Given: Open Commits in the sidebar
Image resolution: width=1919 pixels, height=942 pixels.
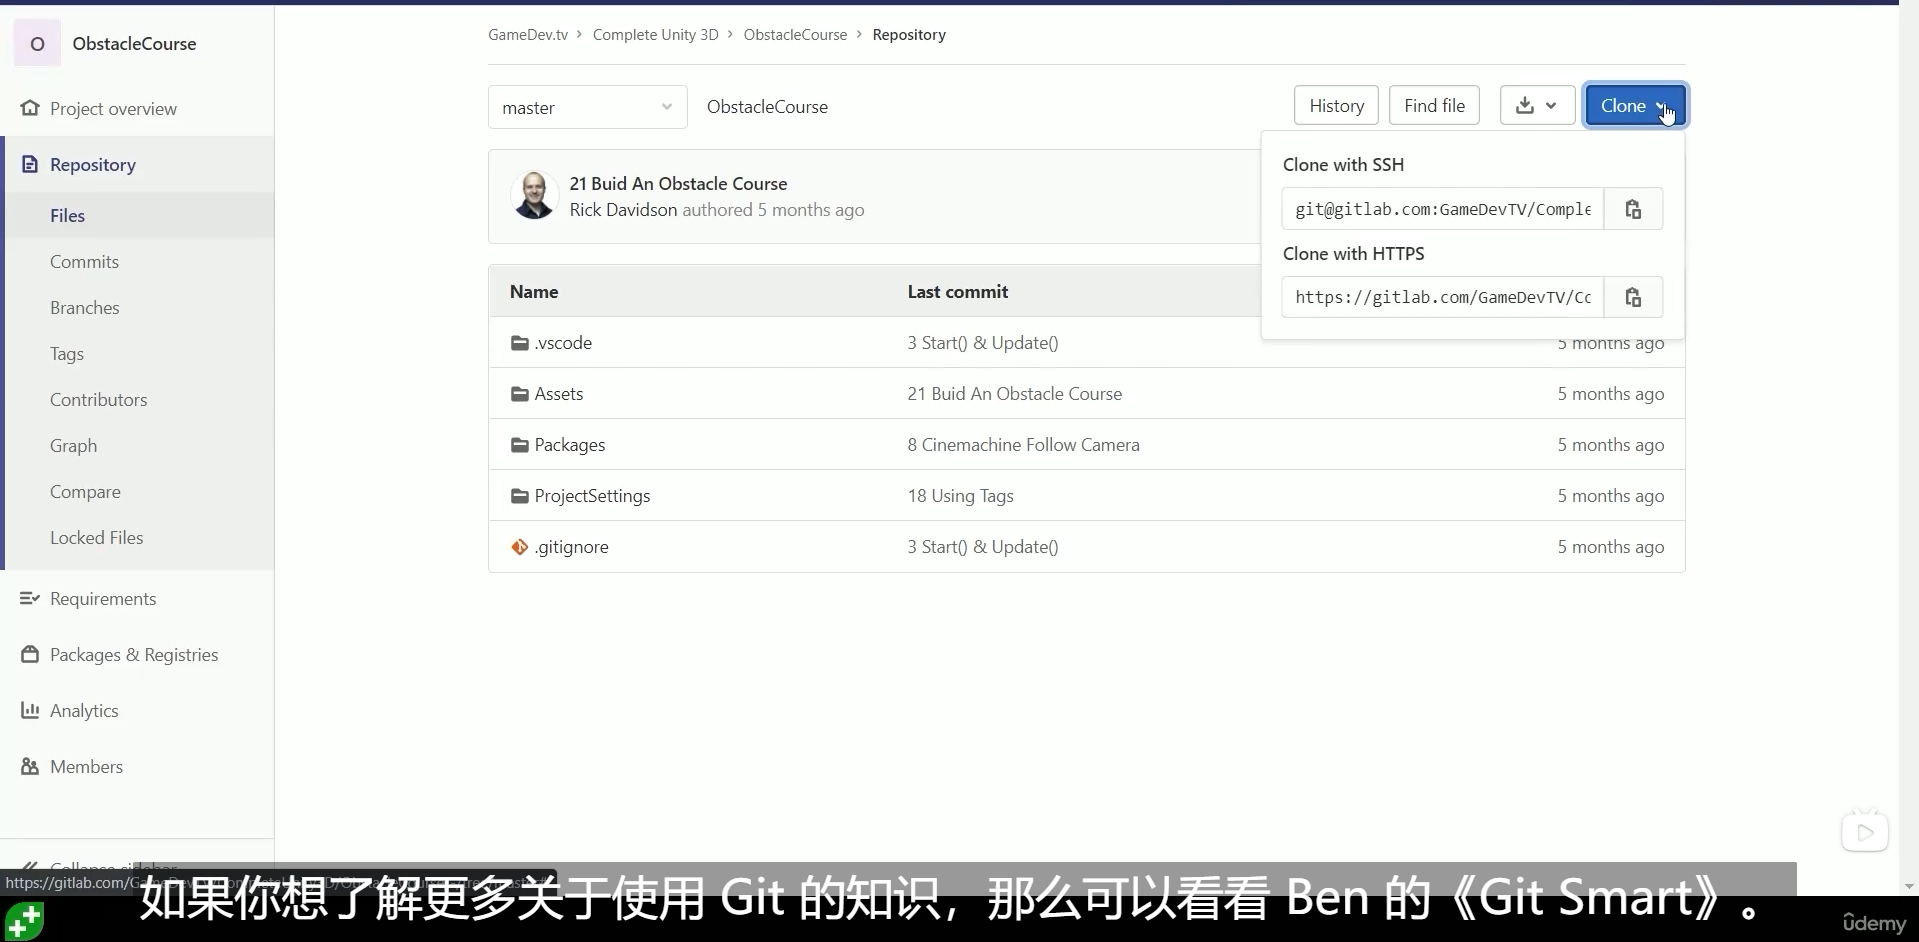Looking at the screenshot, I should [84, 261].
